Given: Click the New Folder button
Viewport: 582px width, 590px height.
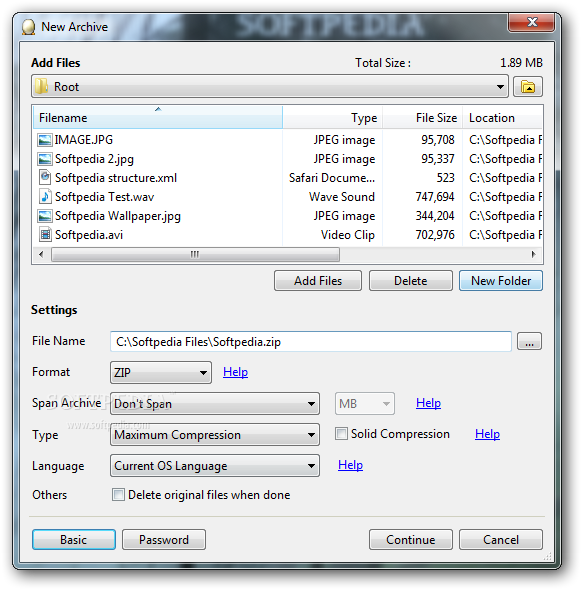Looking at the screenshot, I should 501,281.
